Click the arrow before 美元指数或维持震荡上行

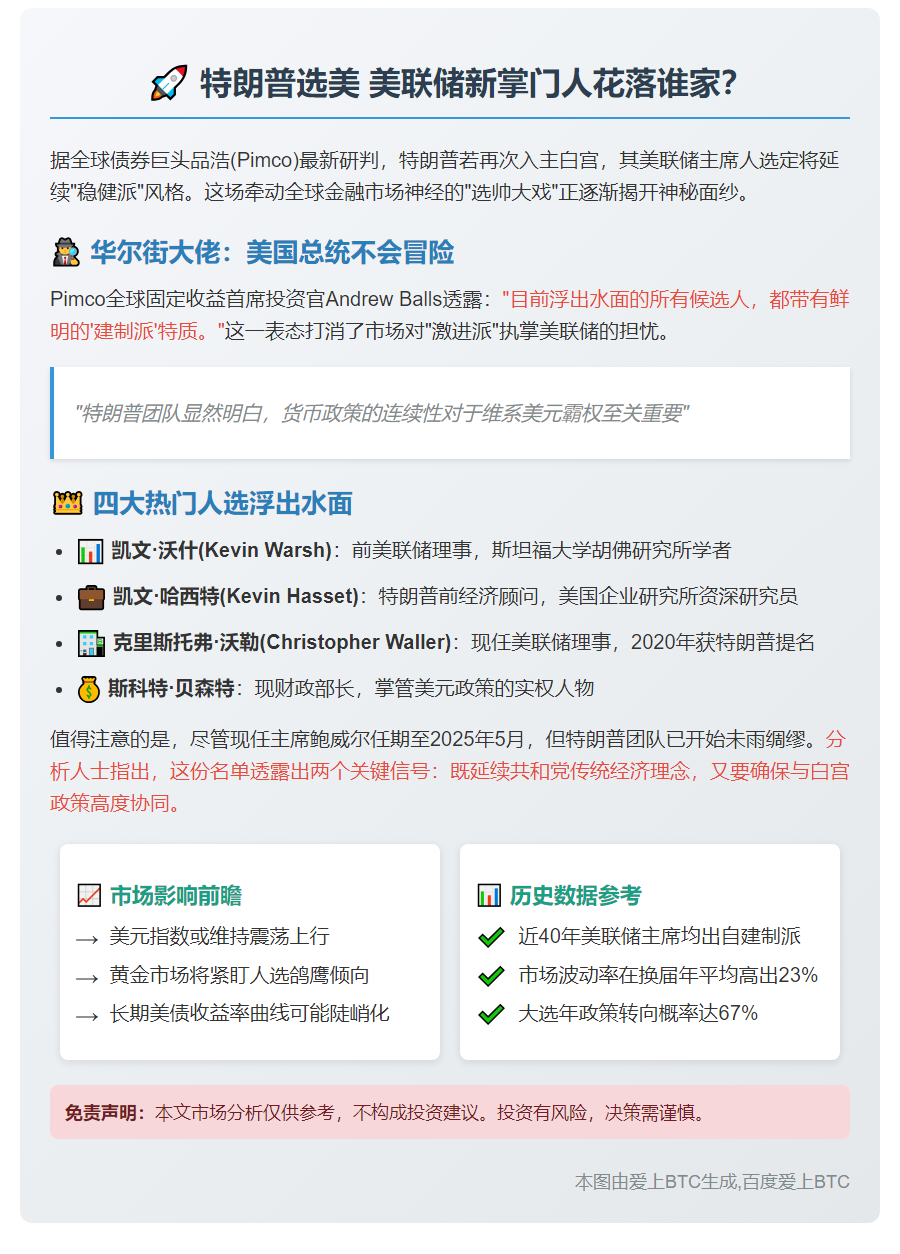tap(87, 939)
